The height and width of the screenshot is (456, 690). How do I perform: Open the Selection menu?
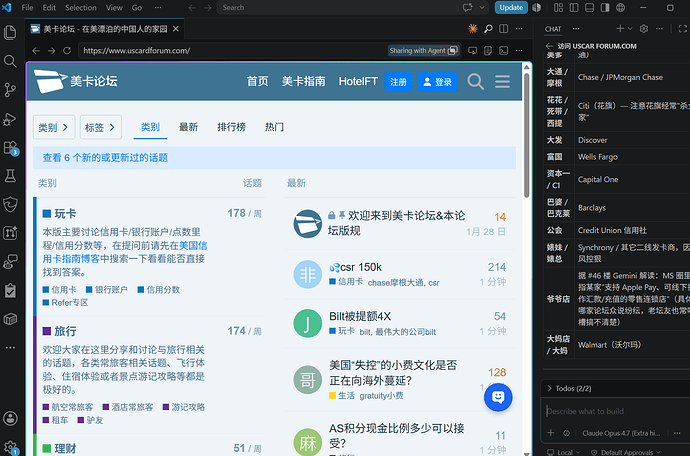pyautogui.click(x=81, y=7)
